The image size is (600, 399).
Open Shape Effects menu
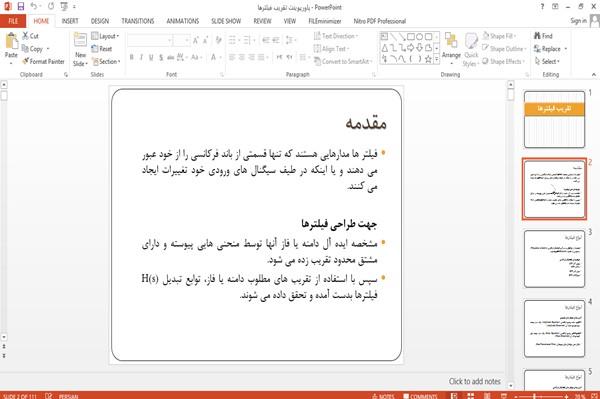click(x=503, y=61)
